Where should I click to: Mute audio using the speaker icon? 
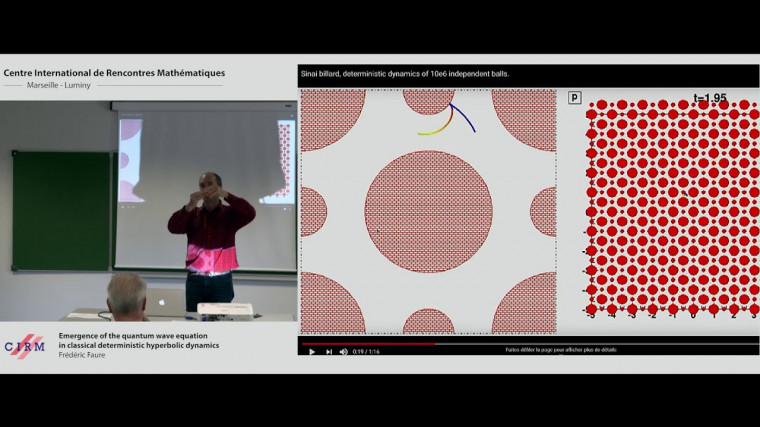(x=344, y=351)
